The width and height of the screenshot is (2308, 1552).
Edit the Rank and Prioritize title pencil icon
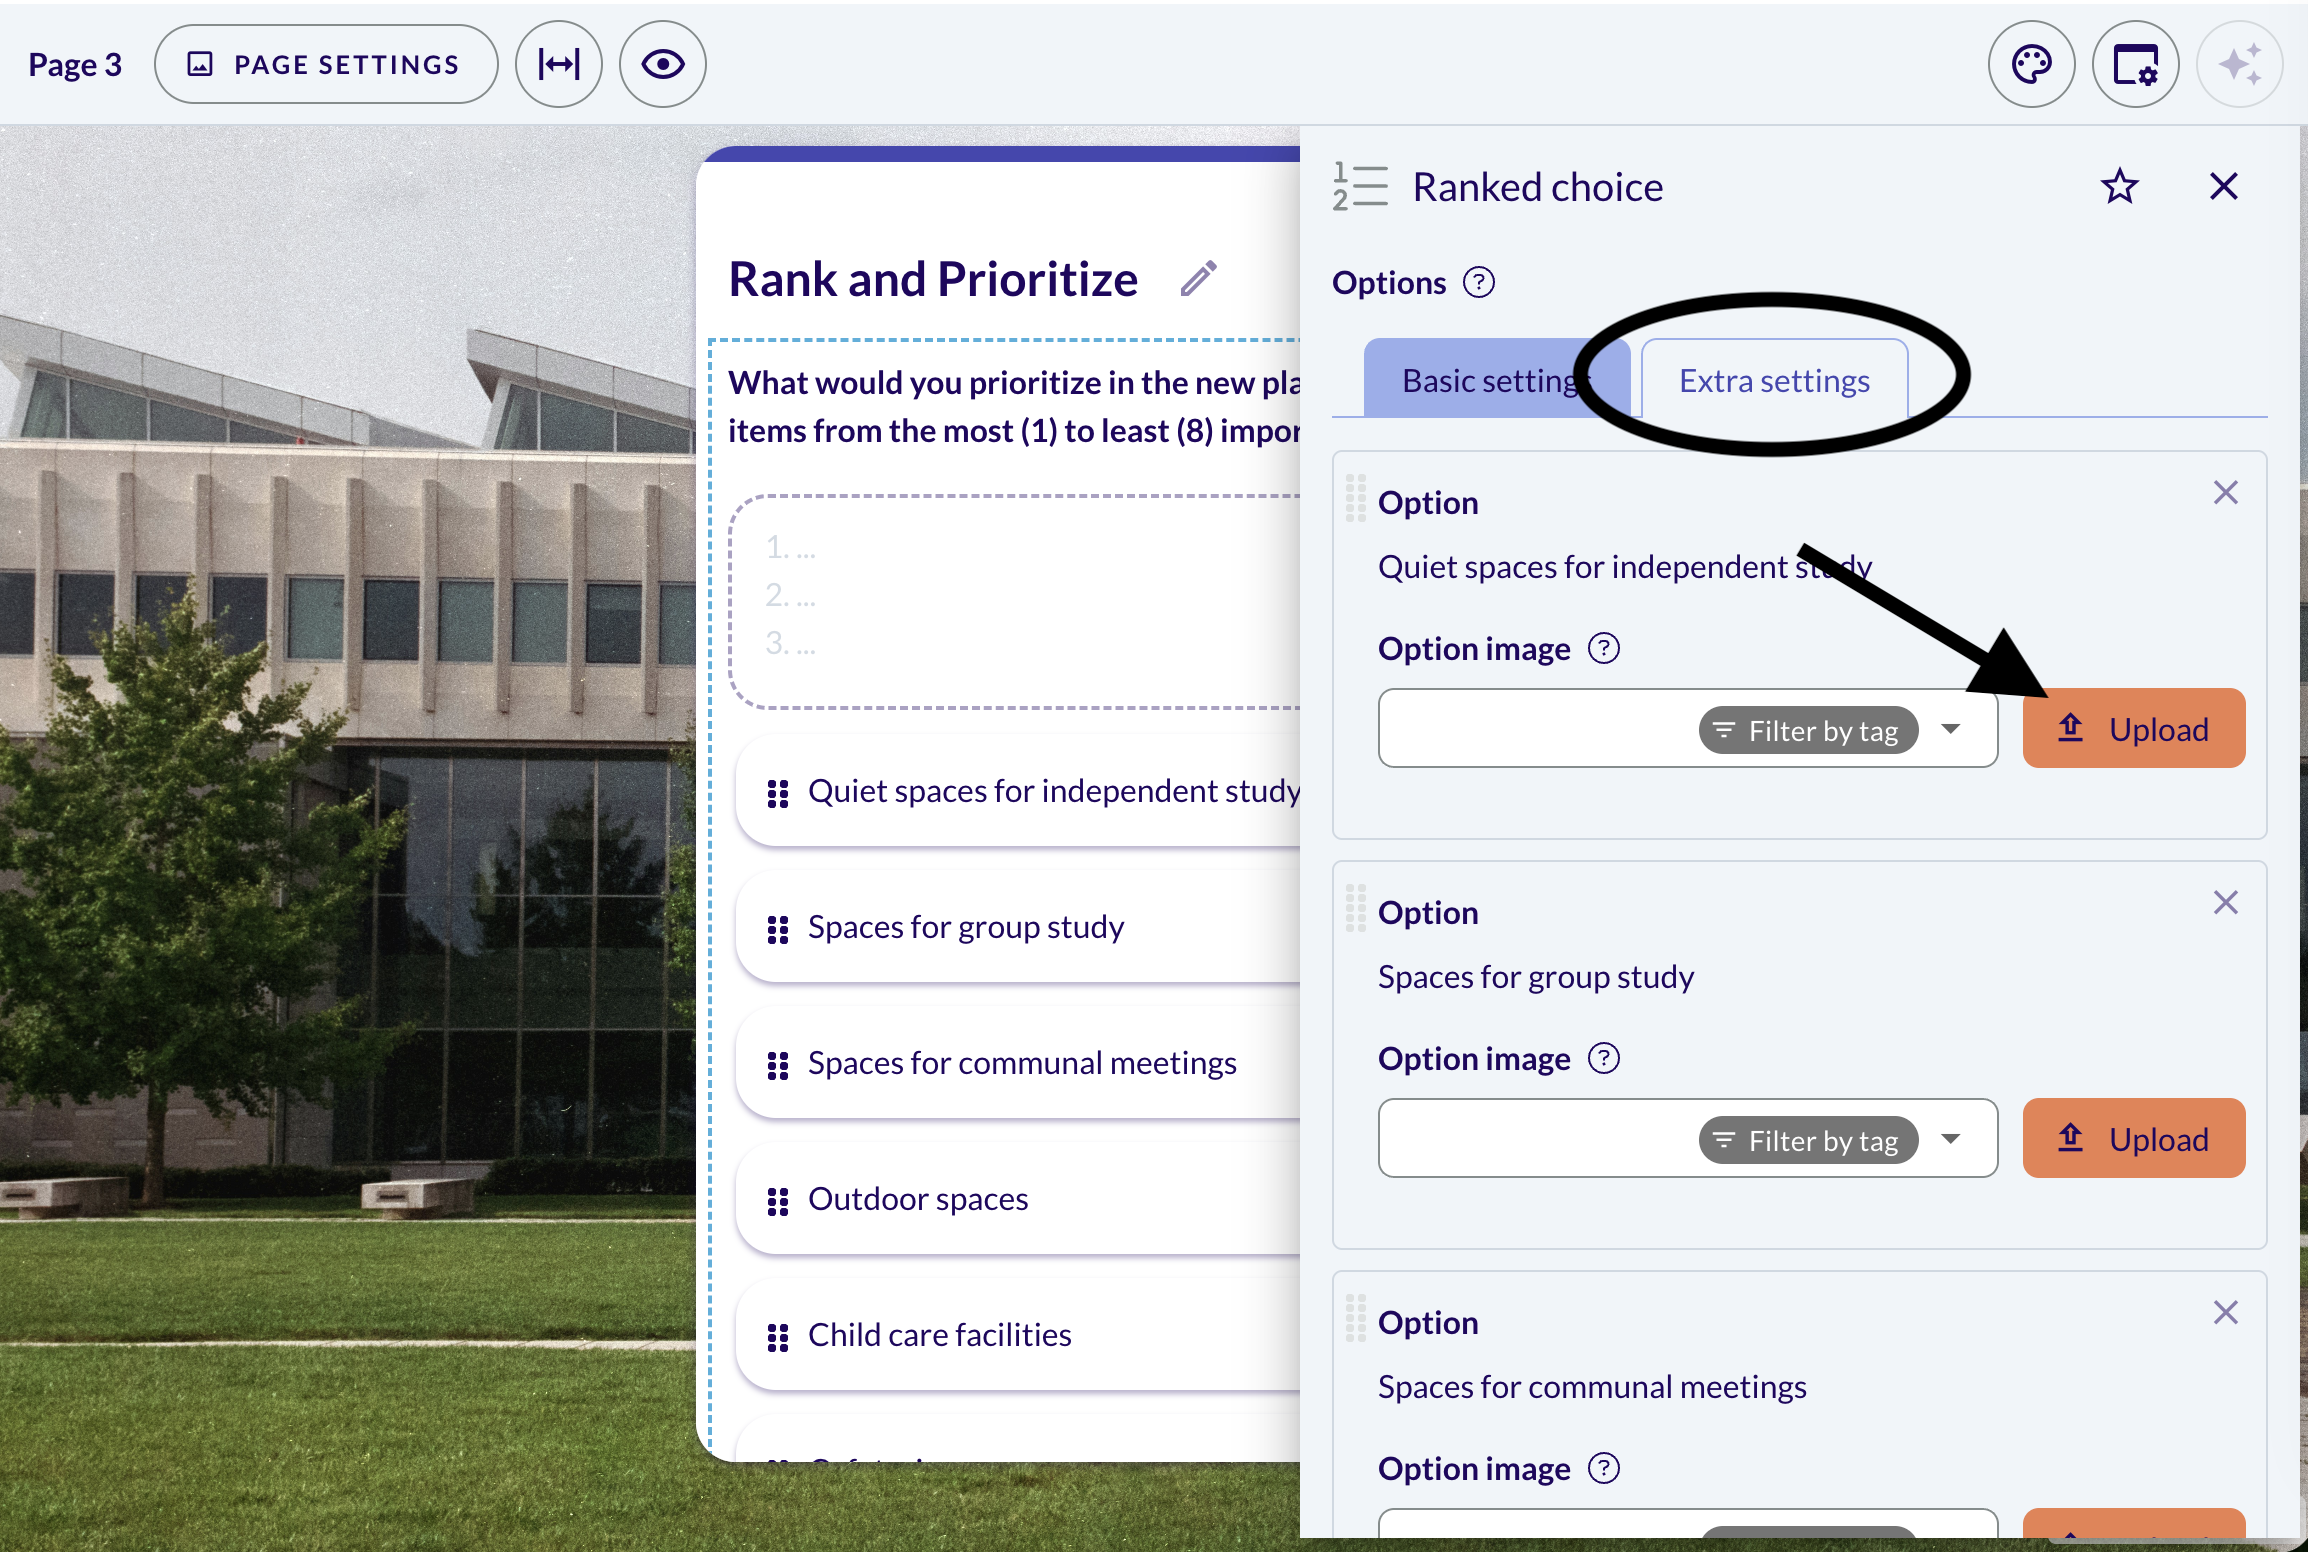[x=1198, y=280]
